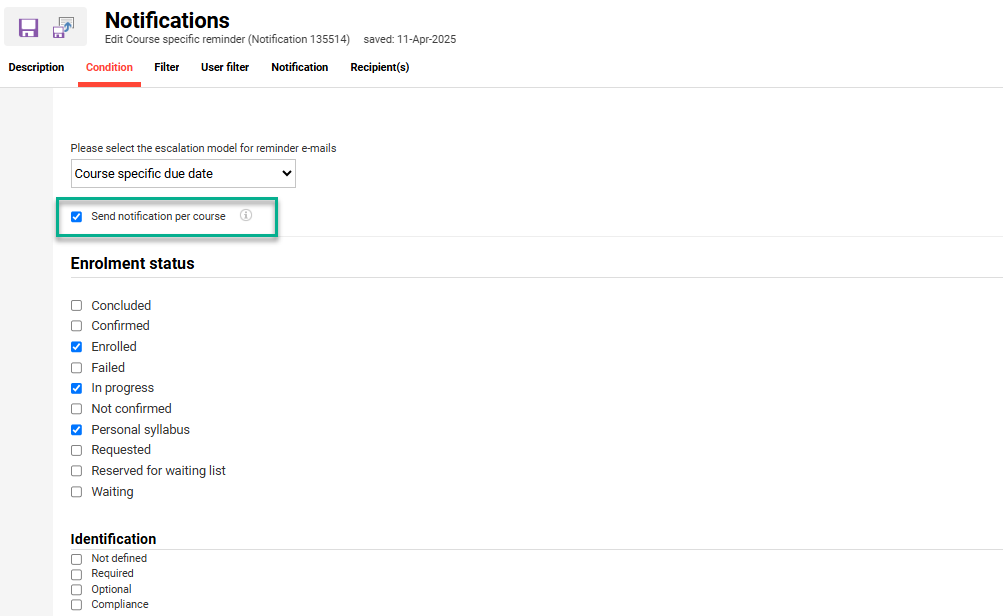The height and width of the screenshot is (616, 1003).
Task: Uncheck the Personal syllabus enrolment status
Action: 76,429
